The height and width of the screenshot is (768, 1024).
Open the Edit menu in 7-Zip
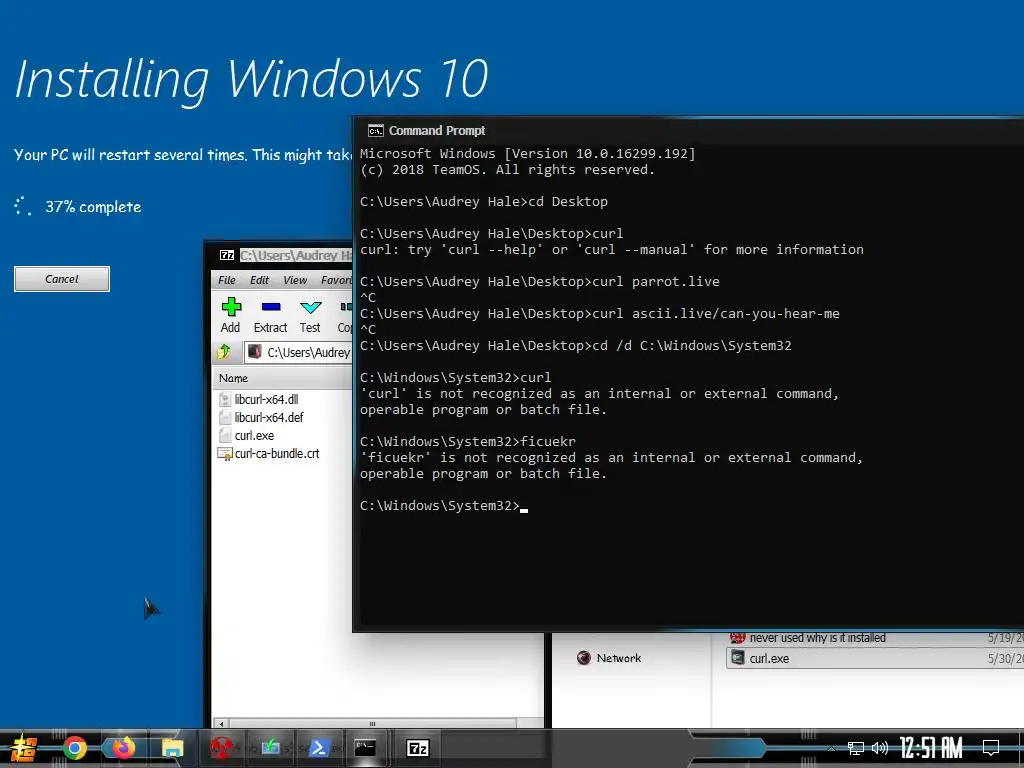click(x=259, y=280)
